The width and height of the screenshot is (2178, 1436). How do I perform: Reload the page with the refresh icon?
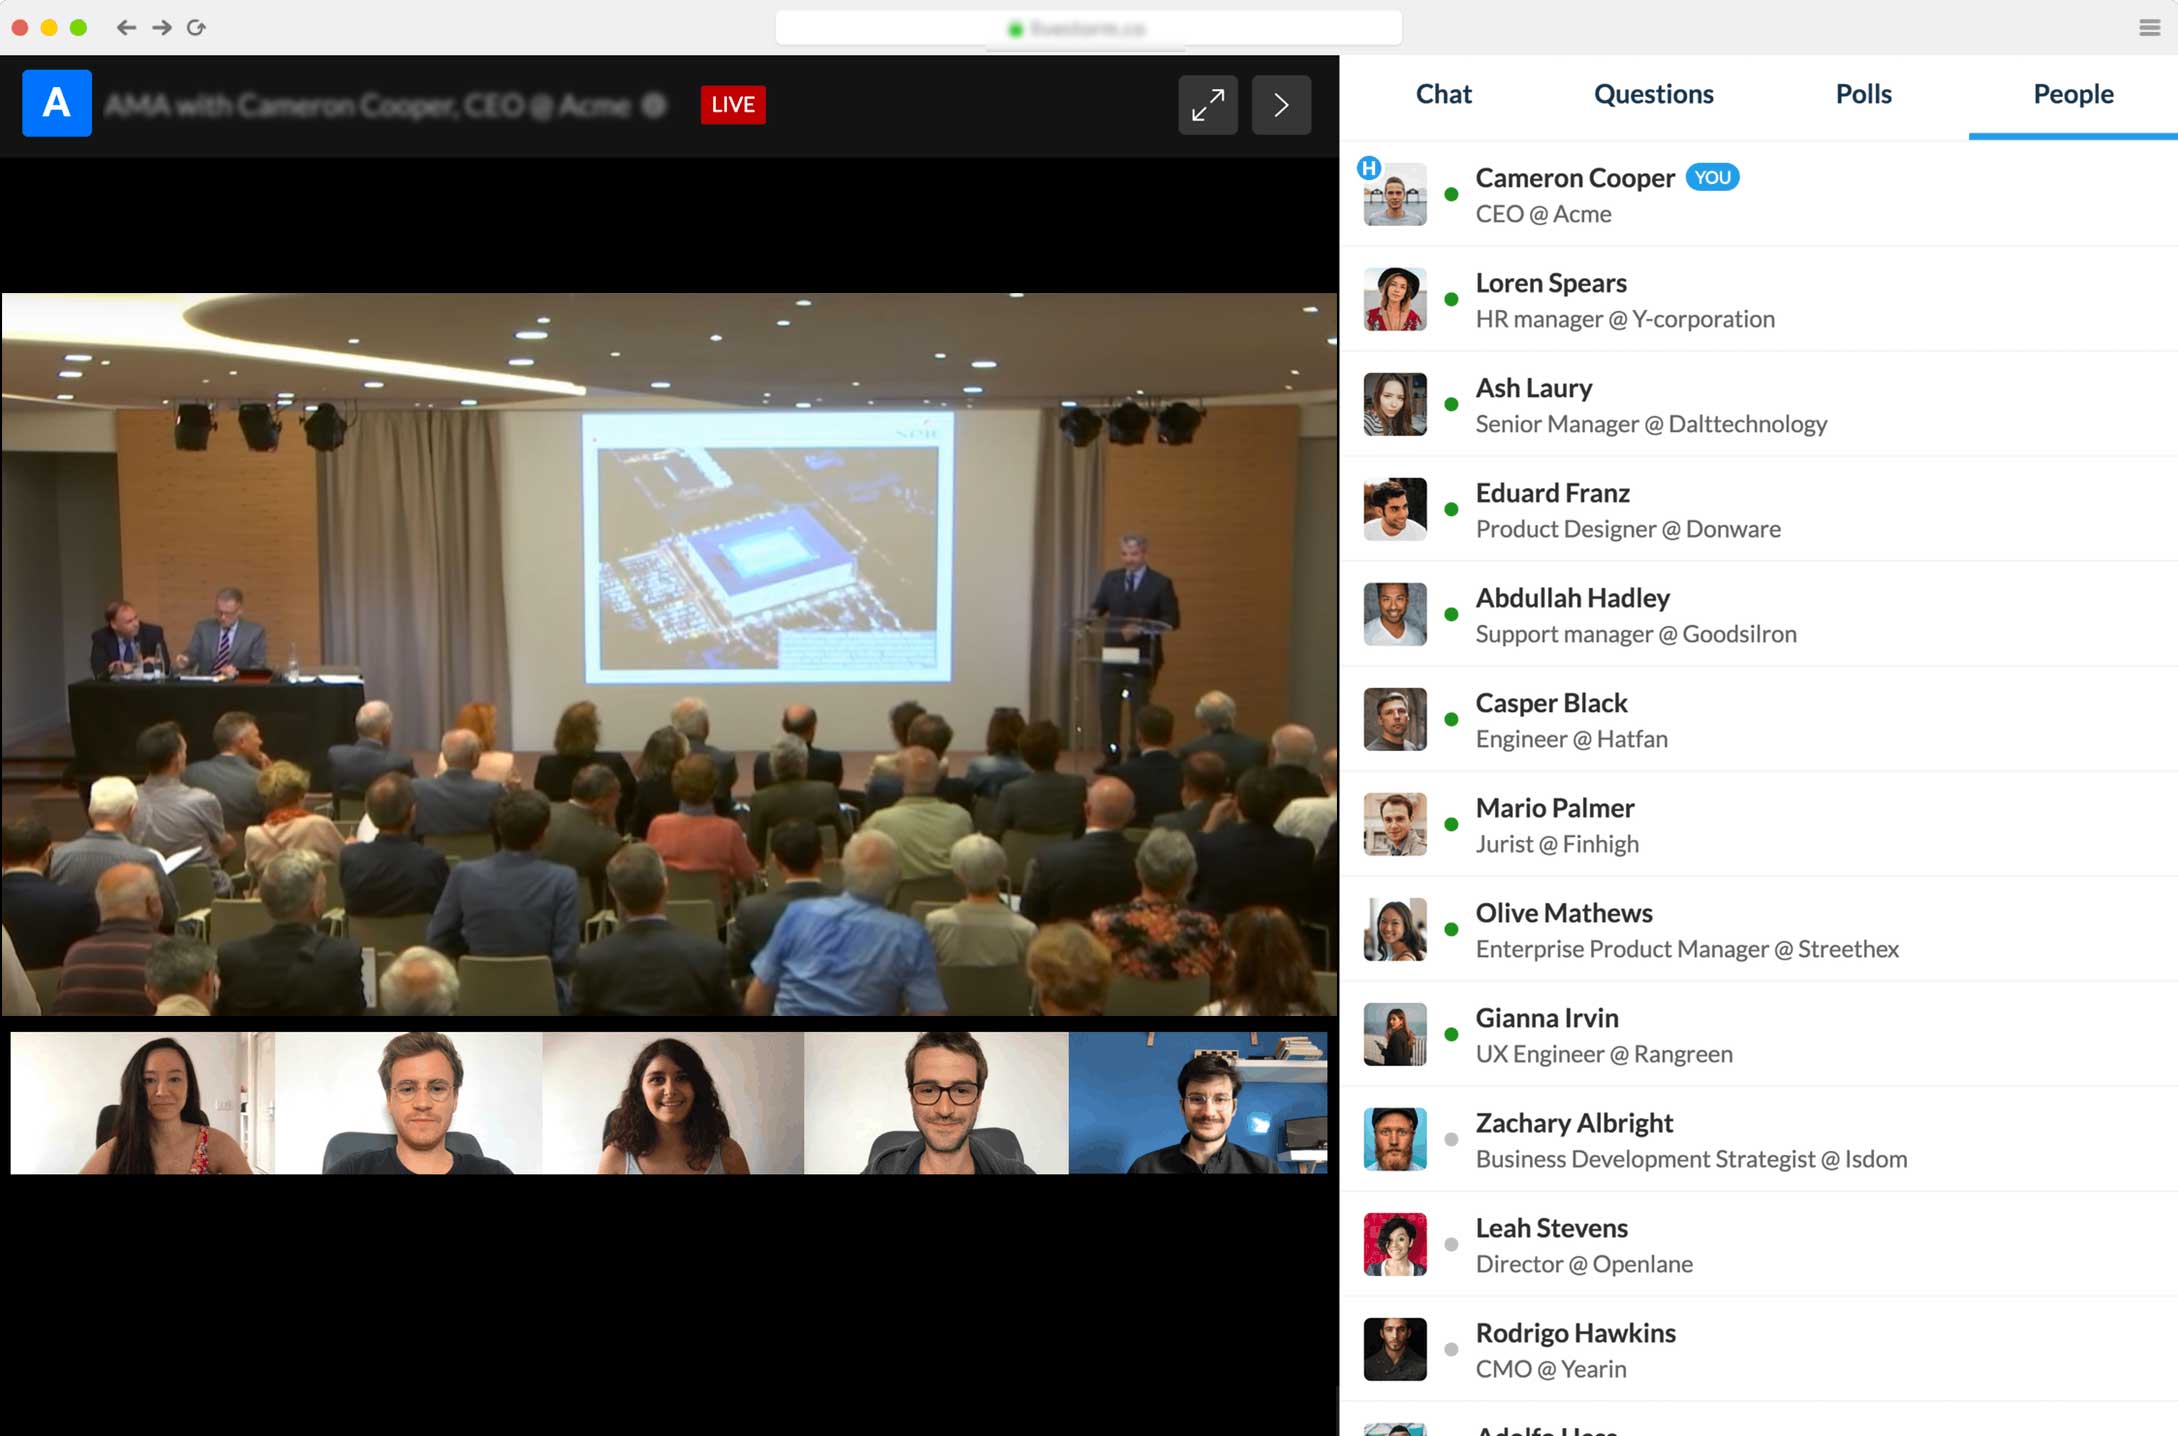pyautogui.click(x=197, y=28)
